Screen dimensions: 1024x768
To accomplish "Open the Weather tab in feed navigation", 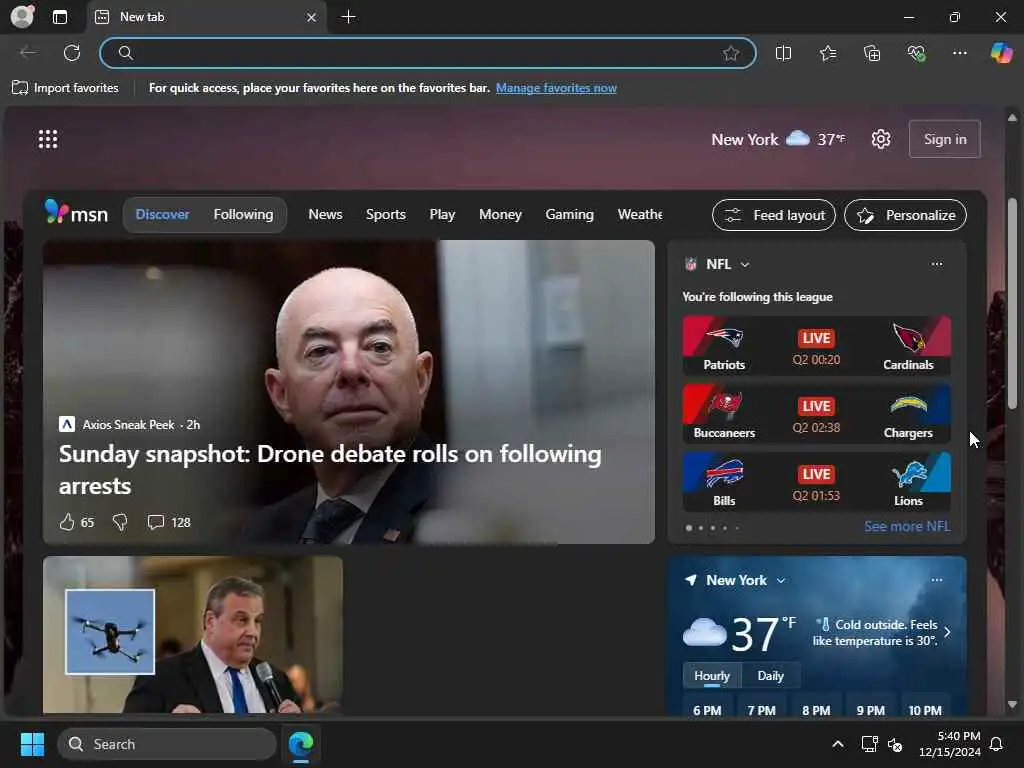I will [x=639, y=214].
